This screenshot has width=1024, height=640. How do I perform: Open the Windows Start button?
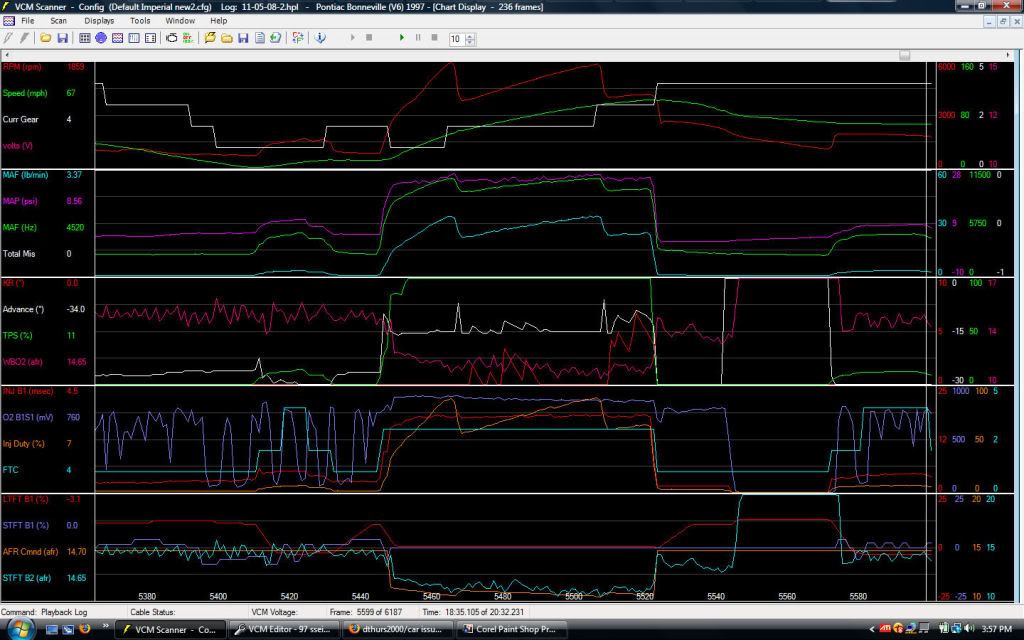click(20, 629)
